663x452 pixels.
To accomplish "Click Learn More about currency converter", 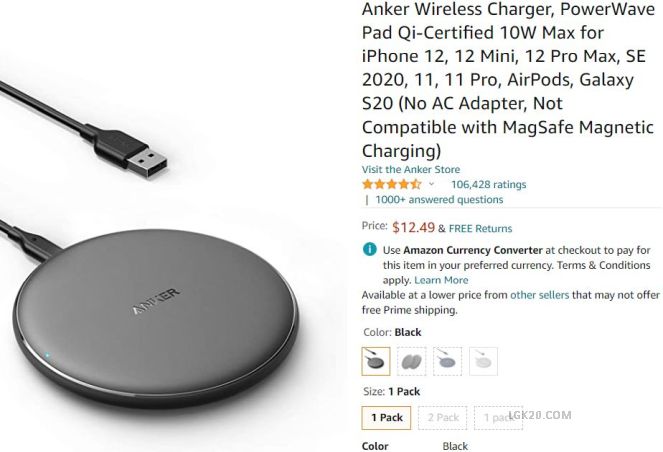I will (x=441, y=280).
